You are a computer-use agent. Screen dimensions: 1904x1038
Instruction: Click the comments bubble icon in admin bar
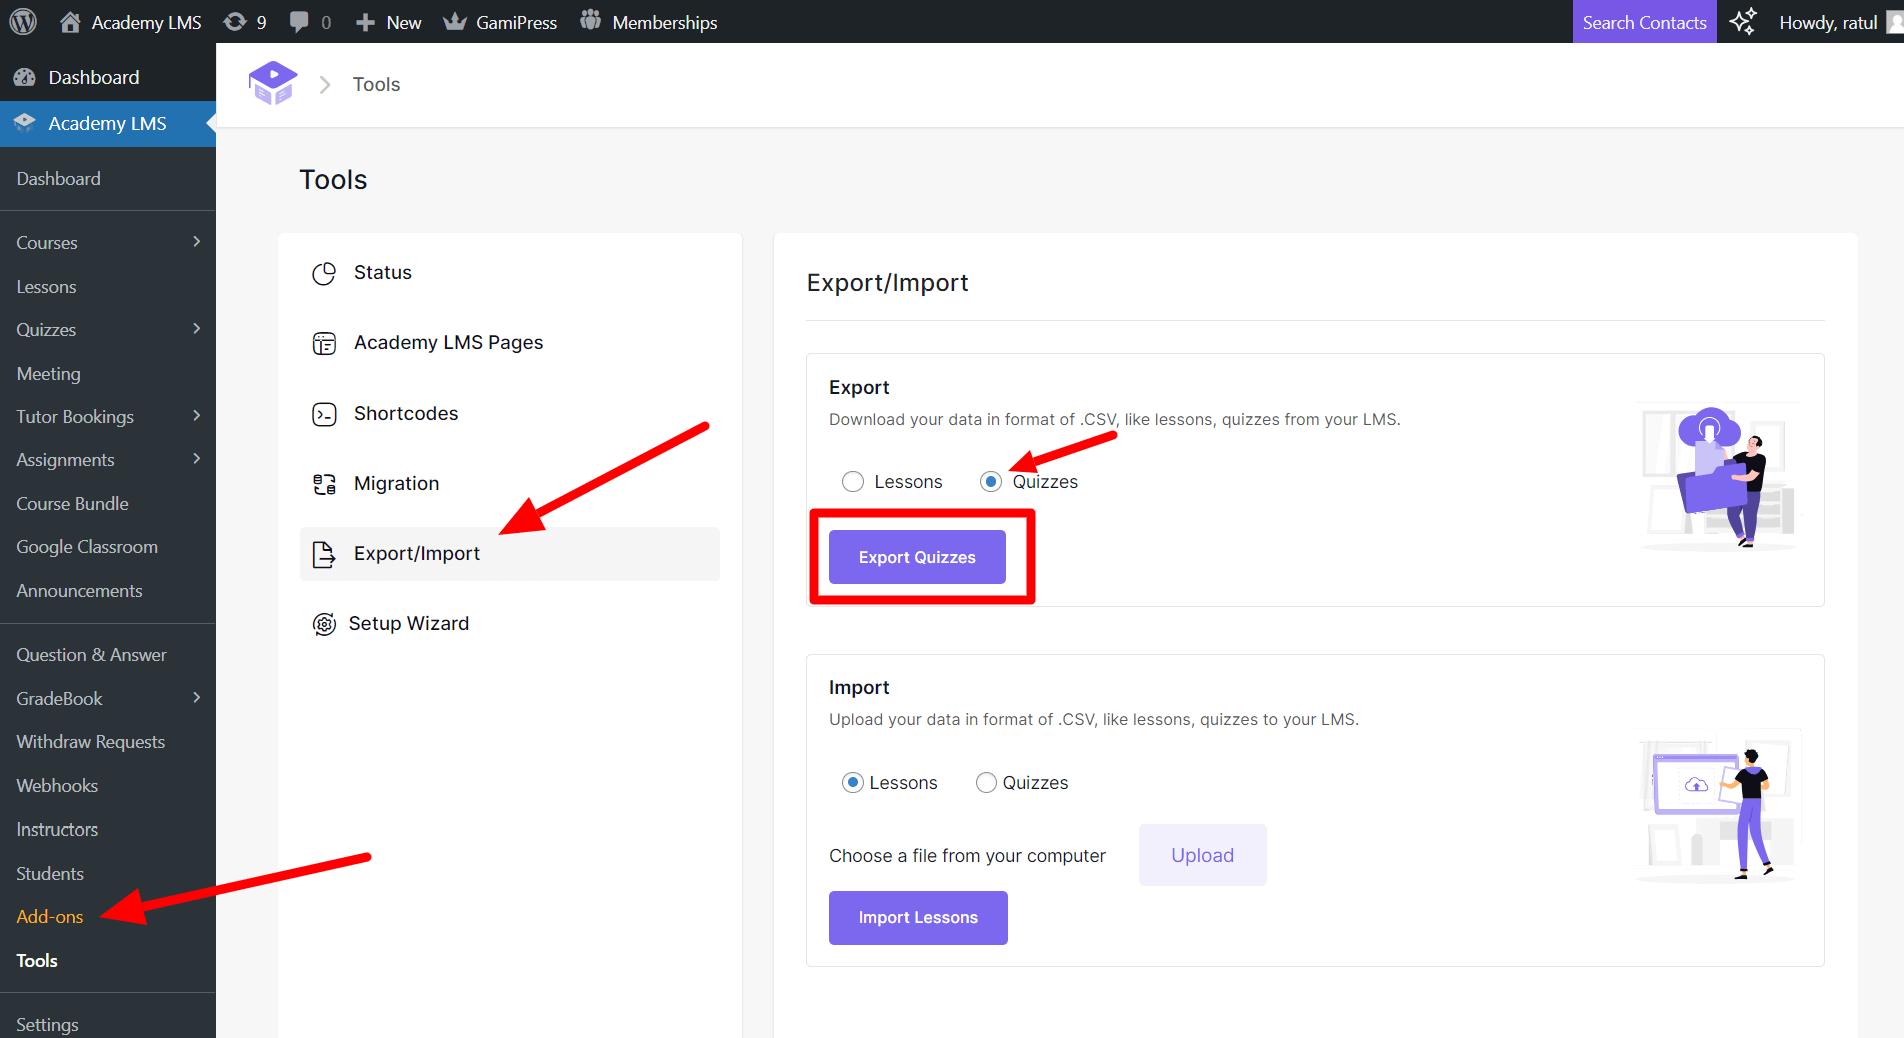[x=300, y=21]
